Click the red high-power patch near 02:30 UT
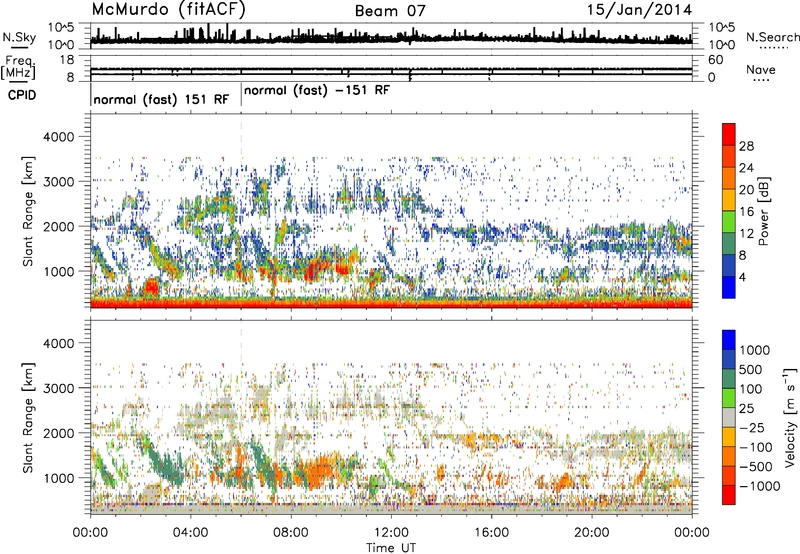 click(151, 287)
